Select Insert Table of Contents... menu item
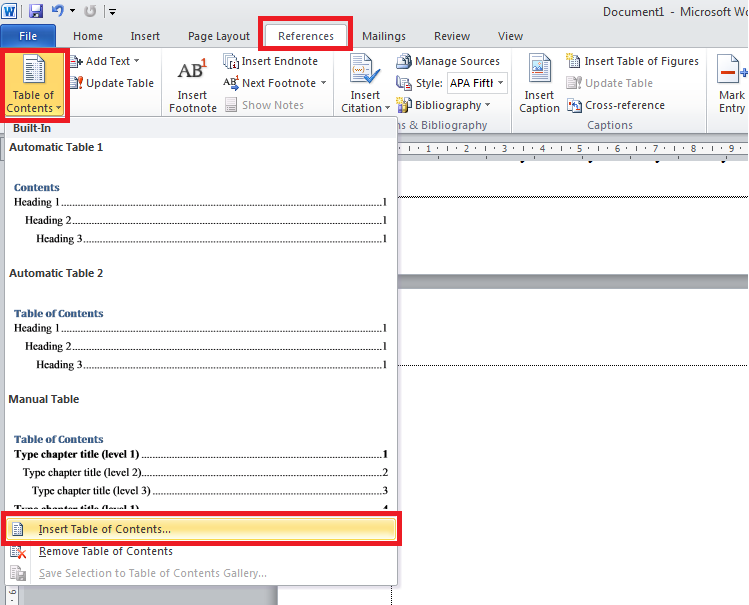This screenshot has height=605, width=749. 201,529
